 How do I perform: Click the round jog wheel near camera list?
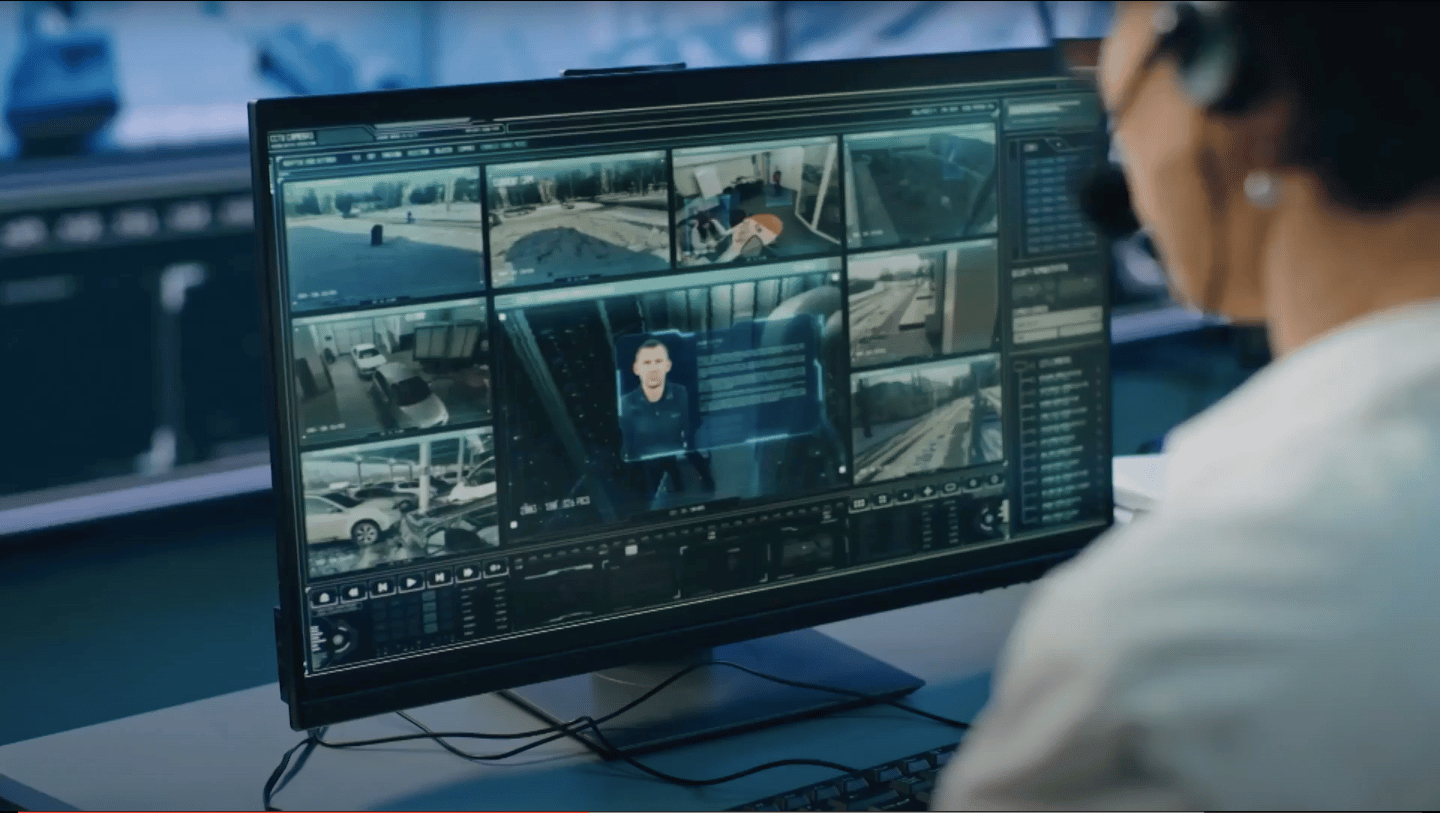coord(988,520)
